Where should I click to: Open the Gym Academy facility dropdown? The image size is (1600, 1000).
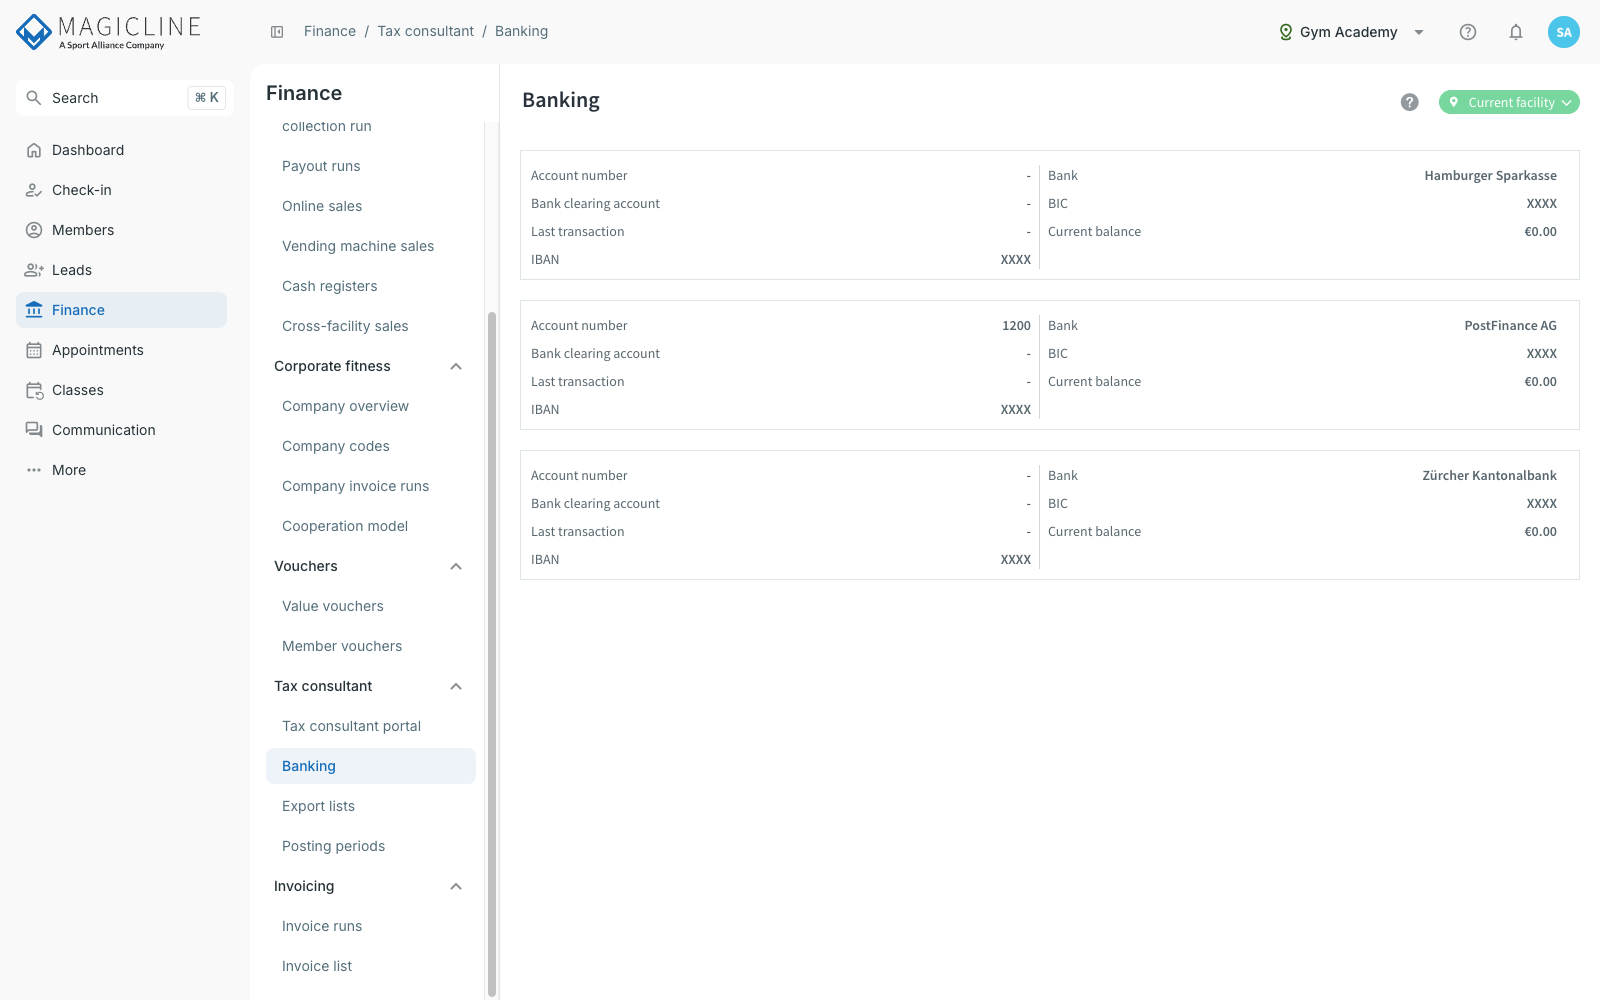click(1351, 32)
